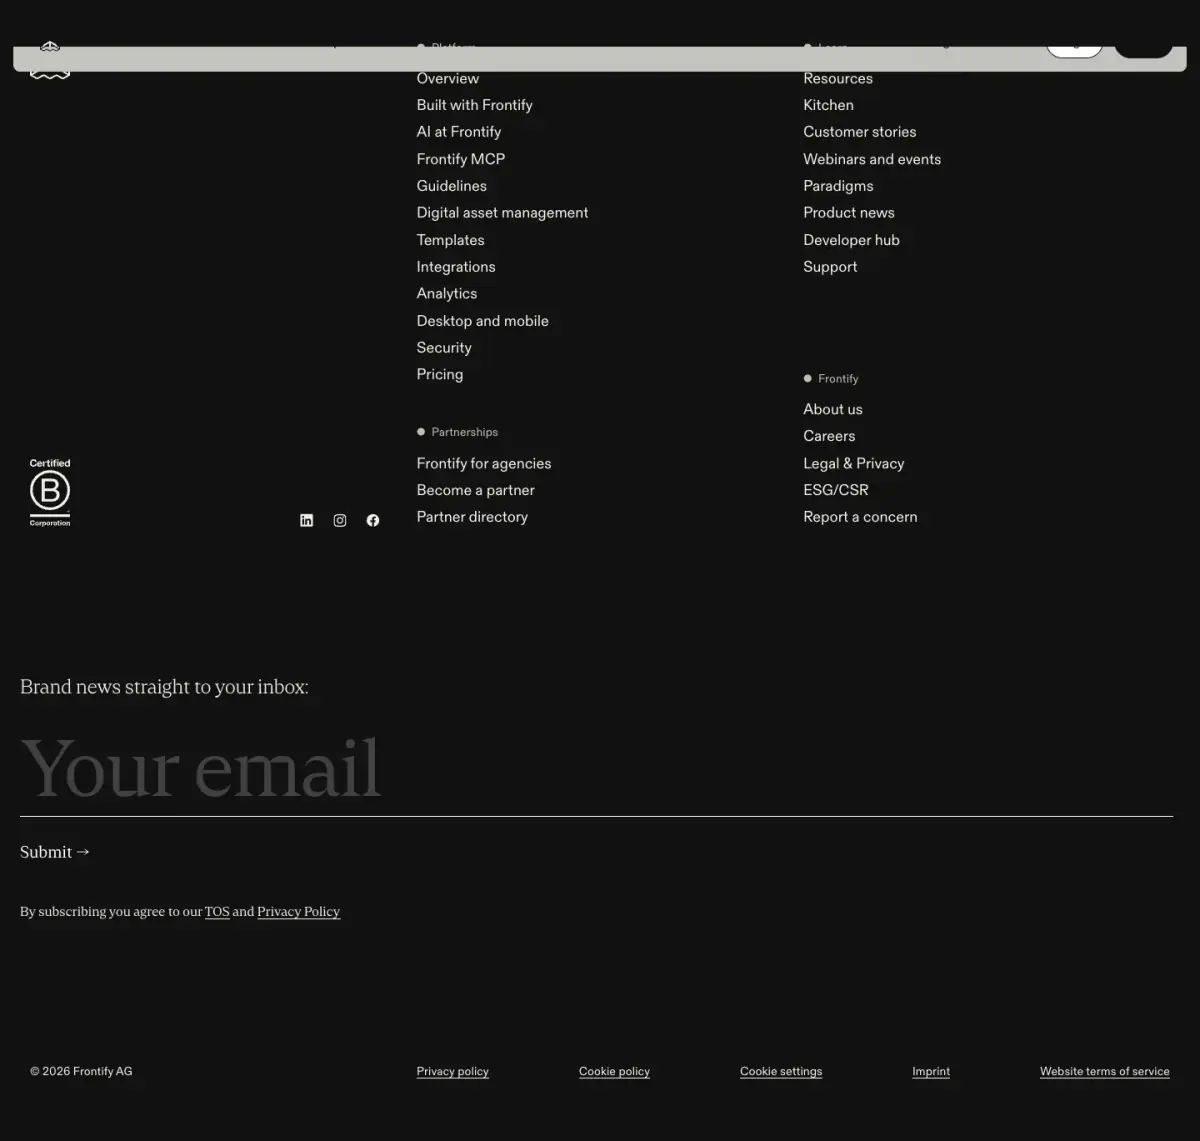
Task: Select the Frontify section heading
Action: [838, 379]
